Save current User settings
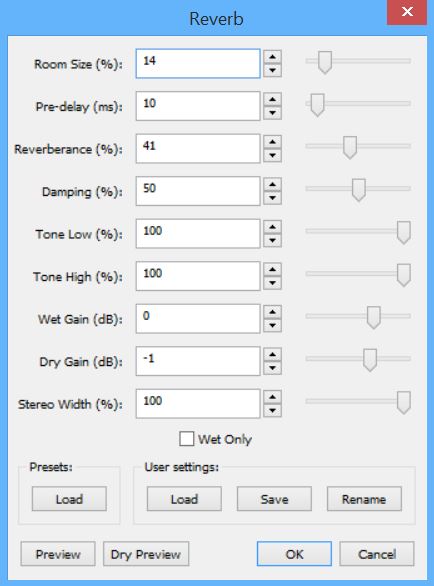Image resolution: width=434 pixels, height=586 pixels. [274, 499]
